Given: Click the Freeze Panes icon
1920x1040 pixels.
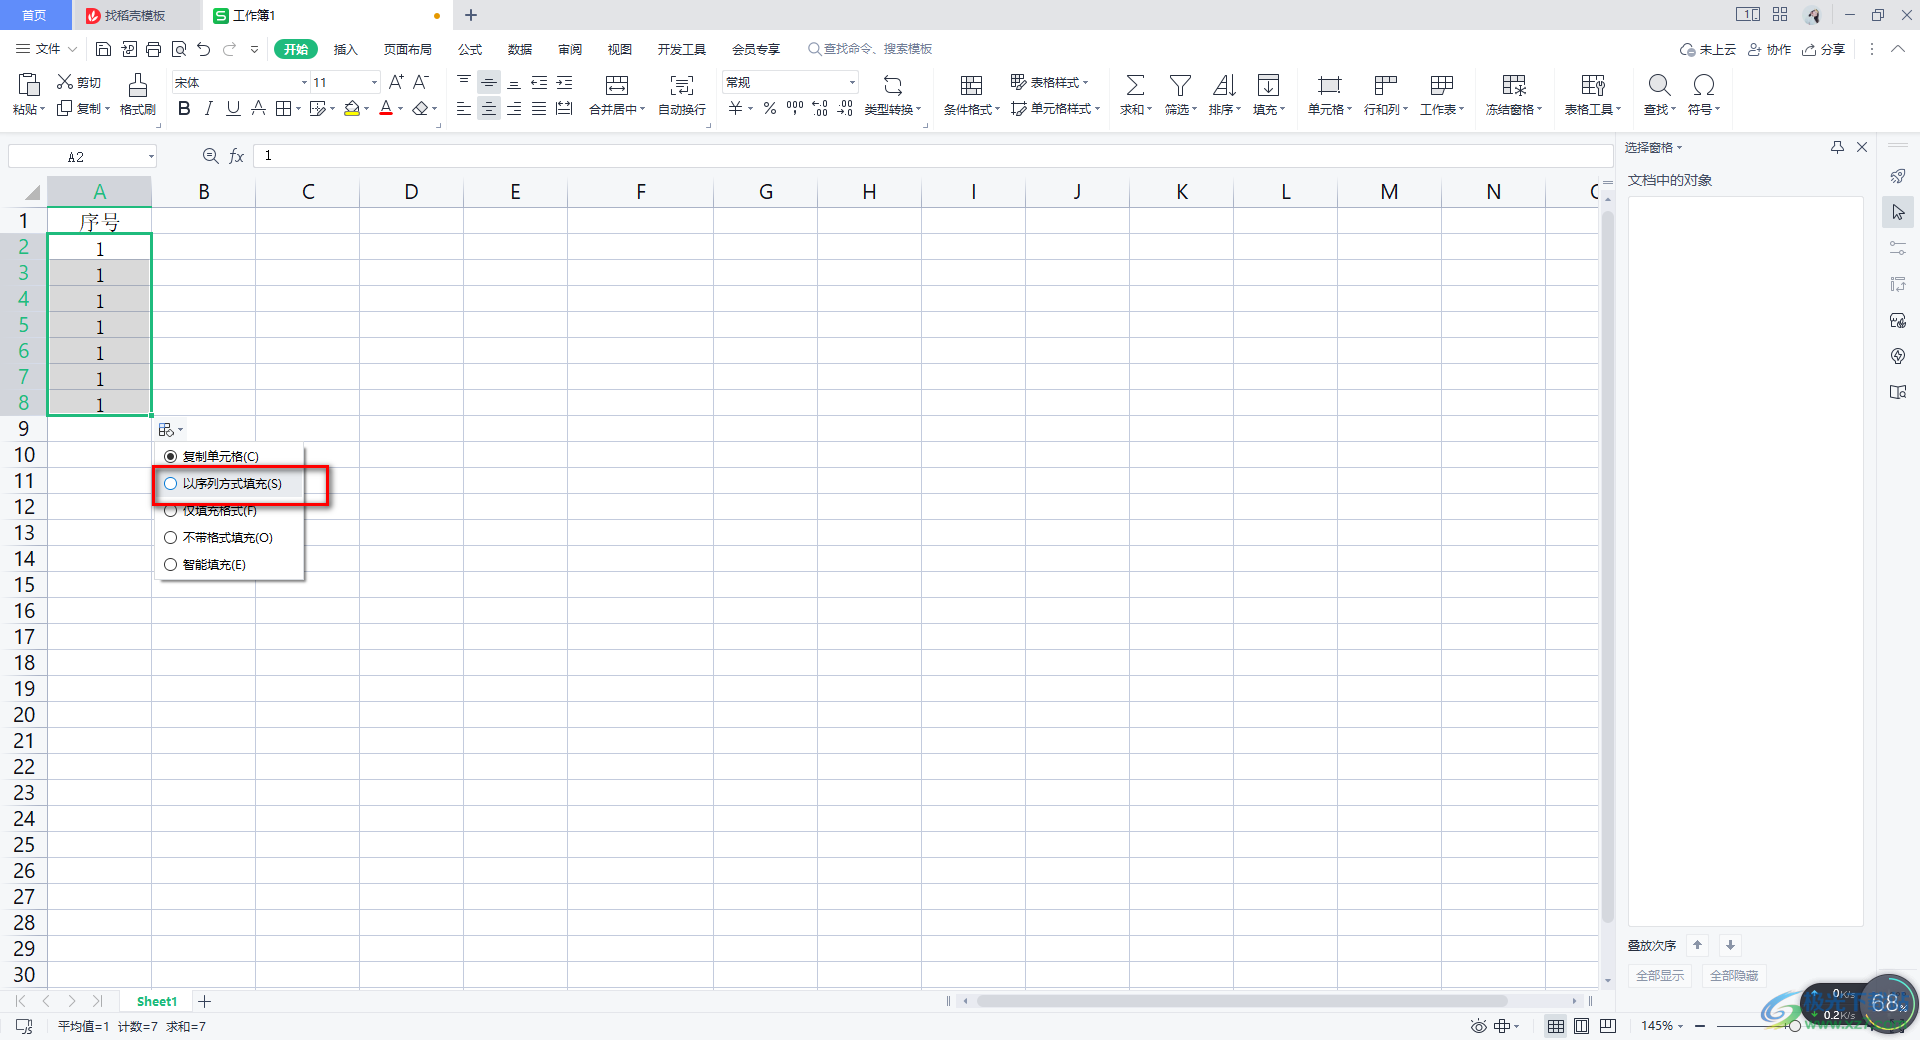Looking at the screenshot, I should (1514, 85).
